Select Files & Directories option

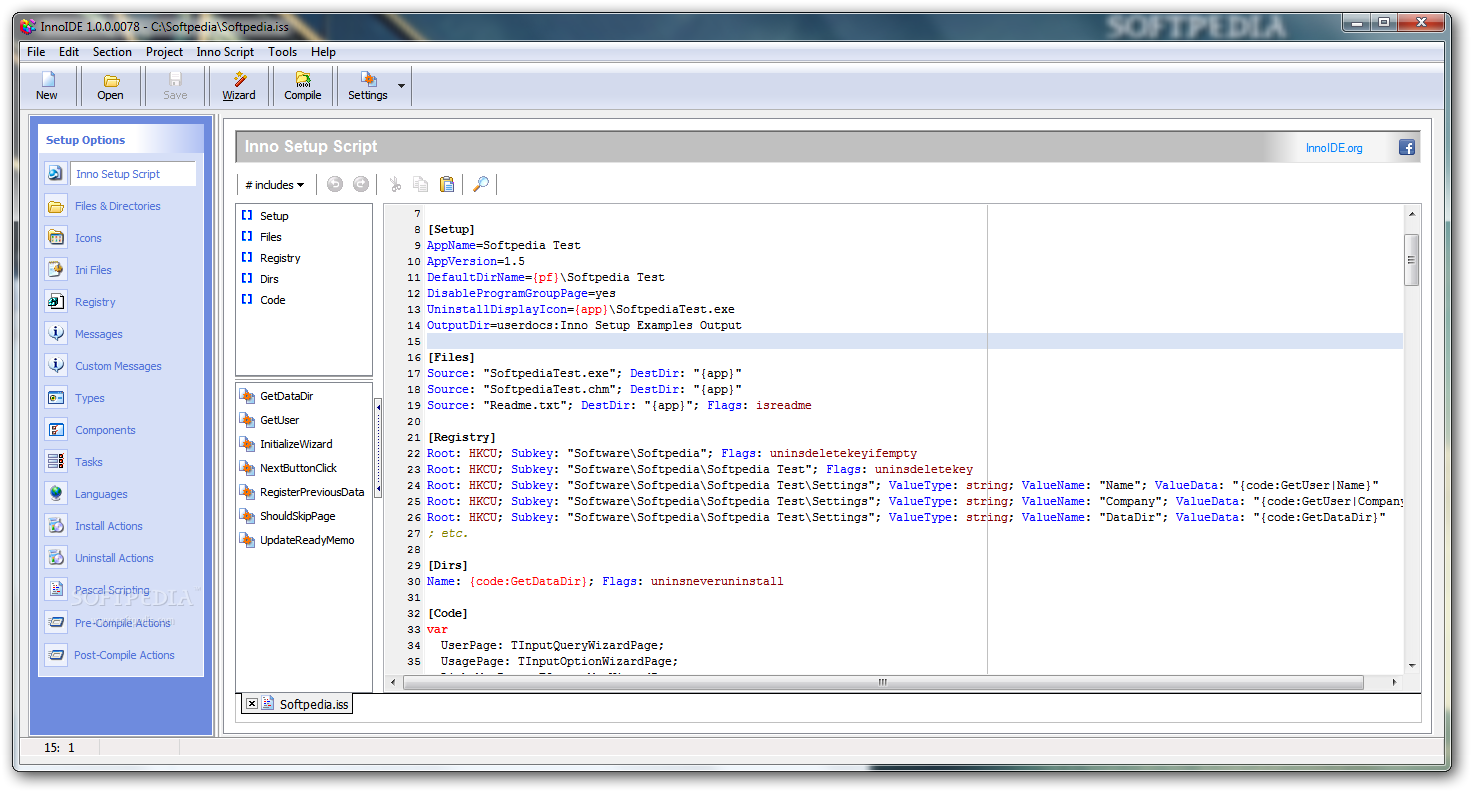(118, 206)
